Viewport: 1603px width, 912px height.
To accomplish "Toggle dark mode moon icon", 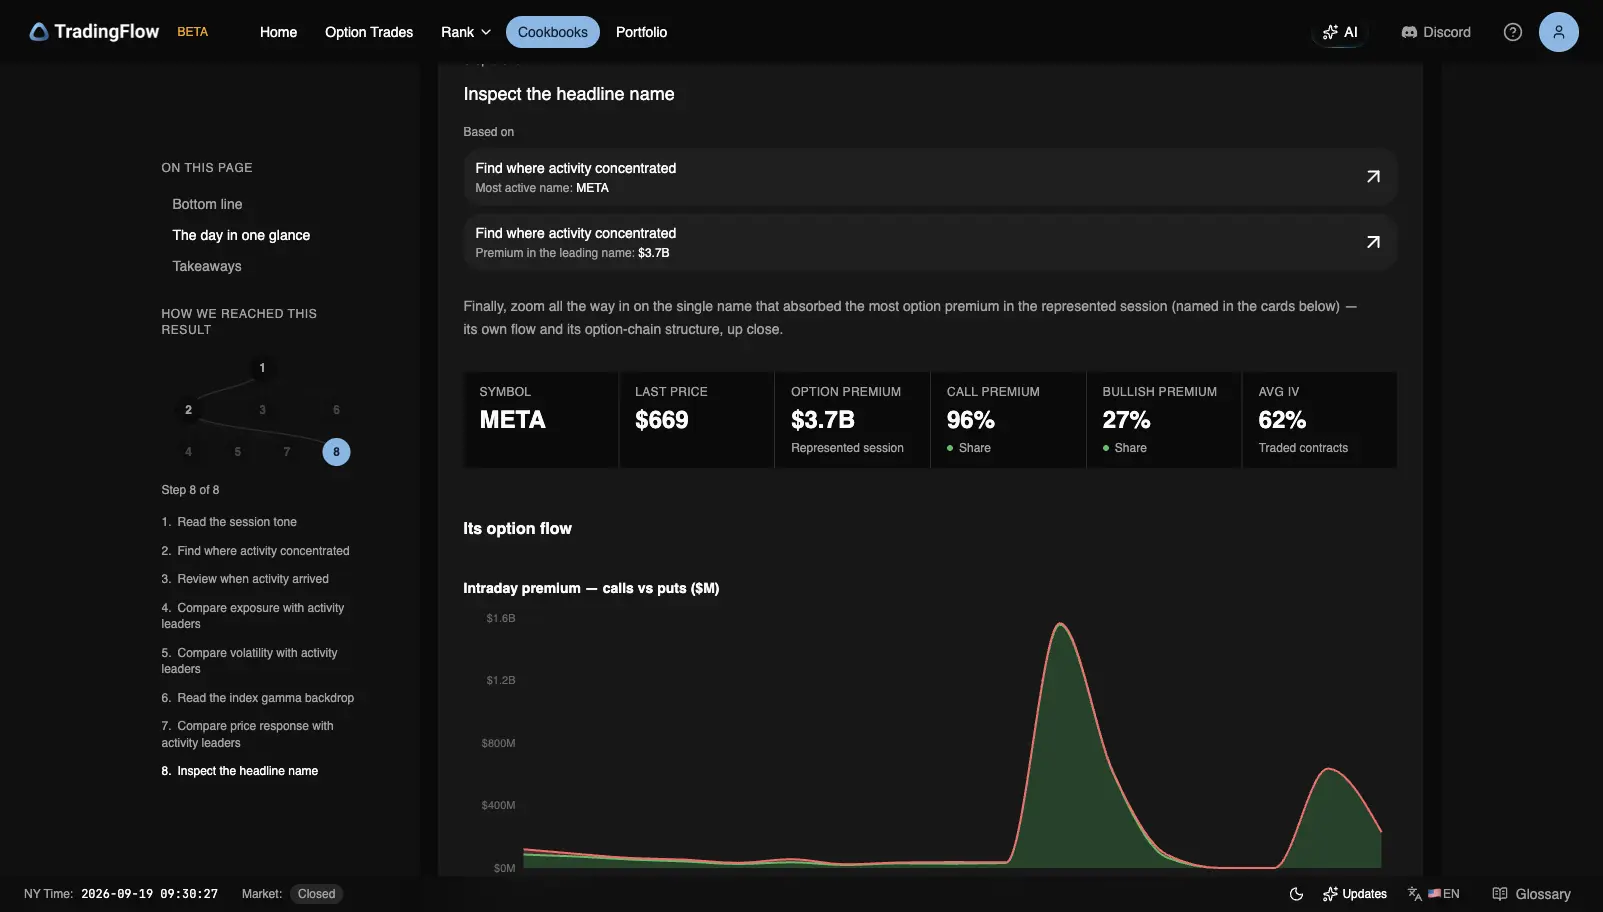I will click(1296, 894).
